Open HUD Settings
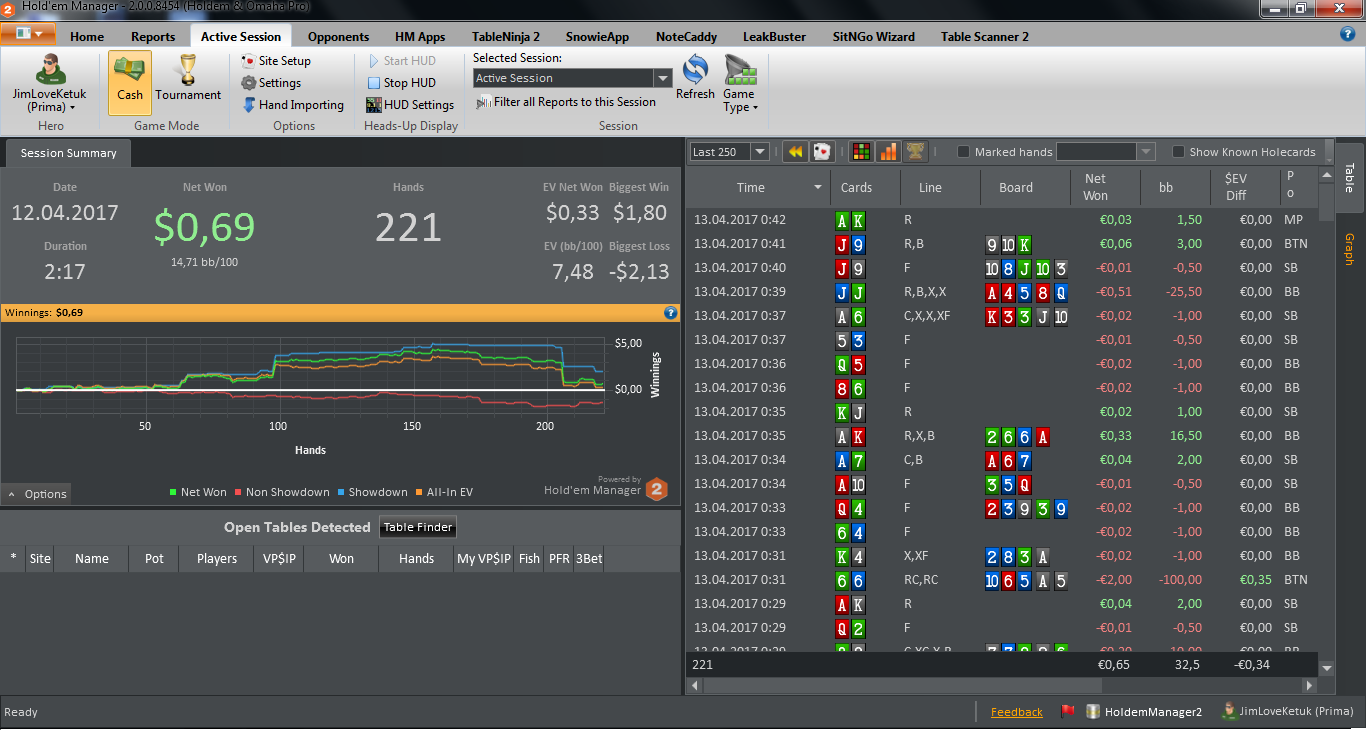Screen dimensions: 1366x730 pos(410,105)
